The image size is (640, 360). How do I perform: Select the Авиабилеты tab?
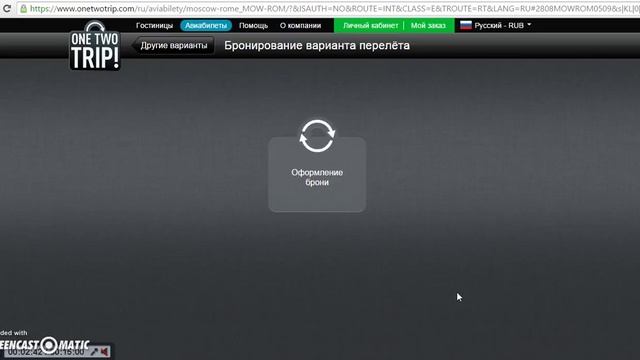206,25
